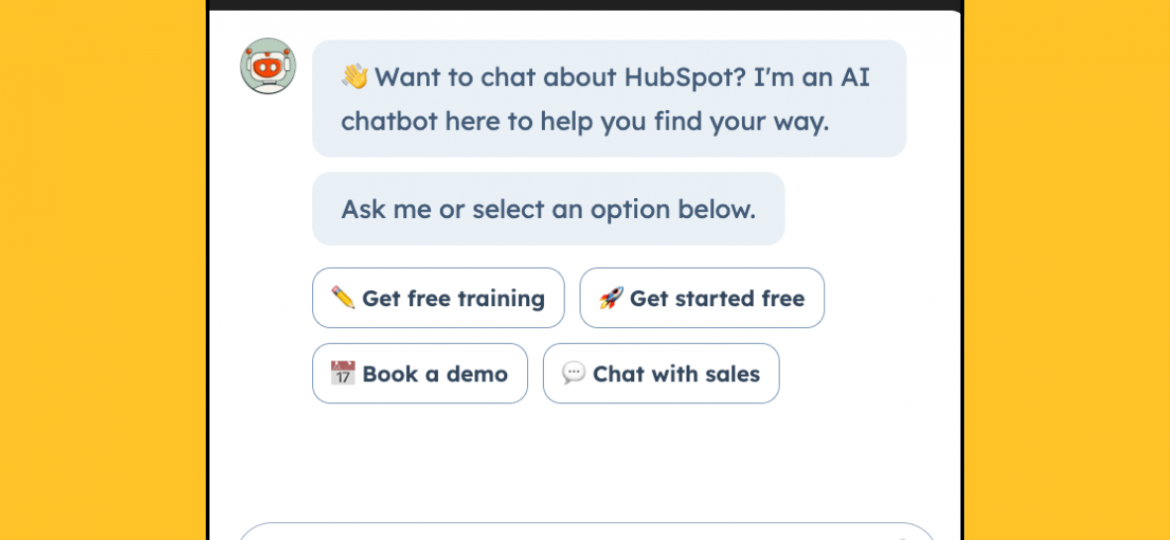Click the dark header bar of chat window
This screenshot has height=540, width=1170.
[x=585, y=4]
